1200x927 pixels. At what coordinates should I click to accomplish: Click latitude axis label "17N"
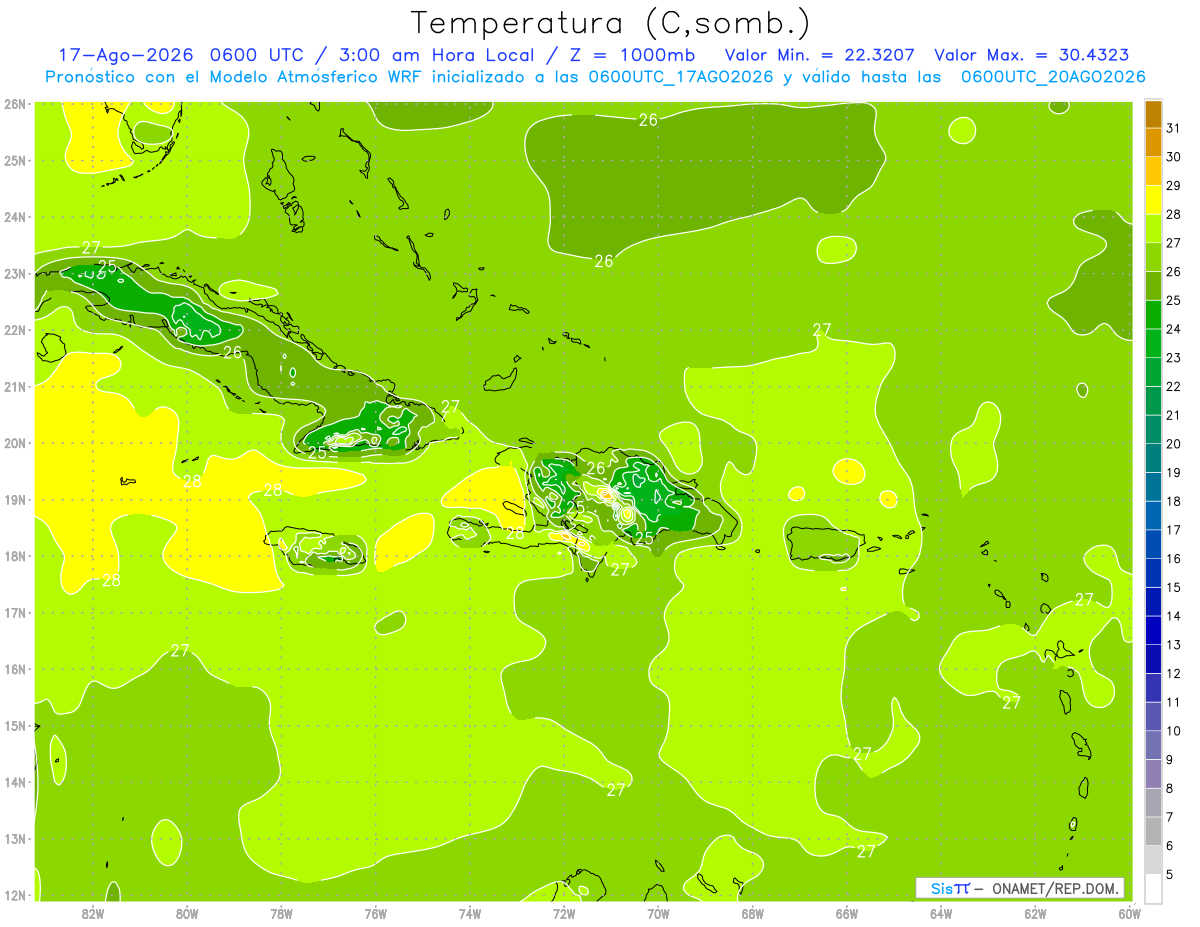coord(15,613)
